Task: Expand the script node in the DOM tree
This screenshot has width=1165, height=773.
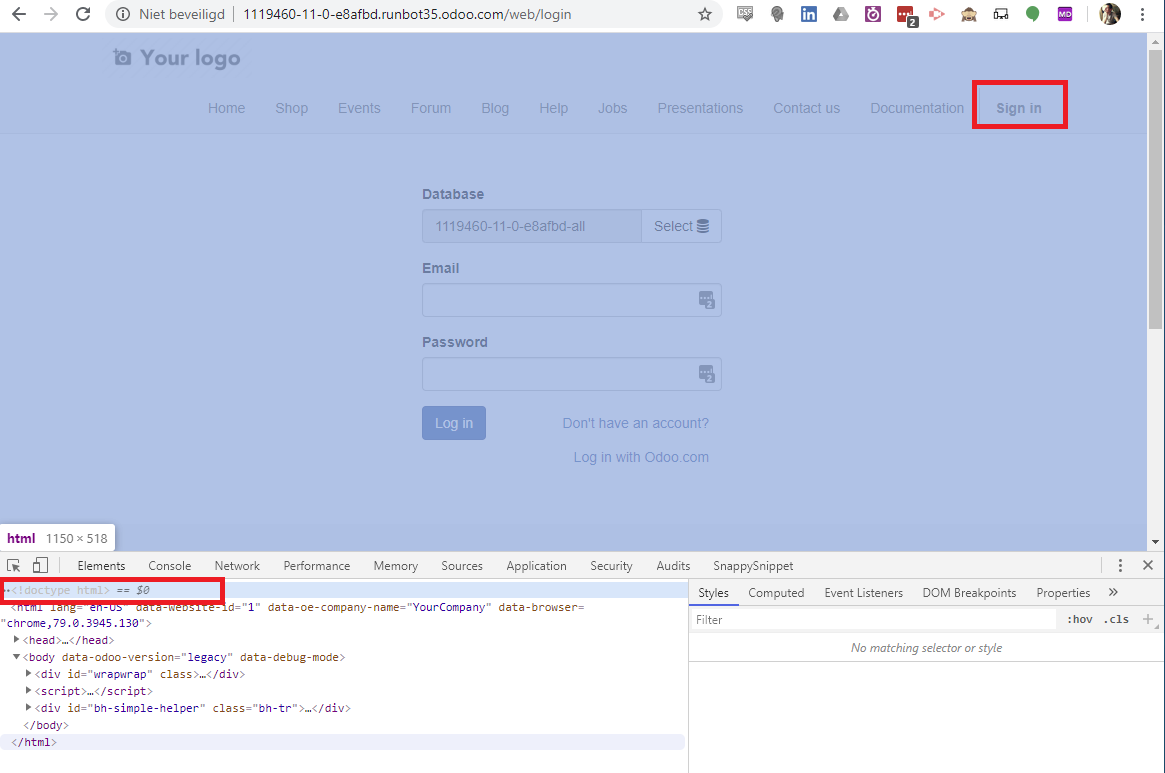Action: (28, 690)
